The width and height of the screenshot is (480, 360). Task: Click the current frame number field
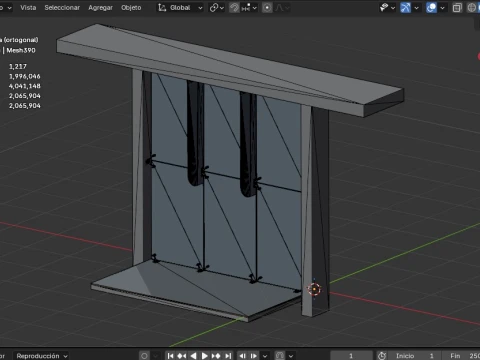tap(351, 356)
